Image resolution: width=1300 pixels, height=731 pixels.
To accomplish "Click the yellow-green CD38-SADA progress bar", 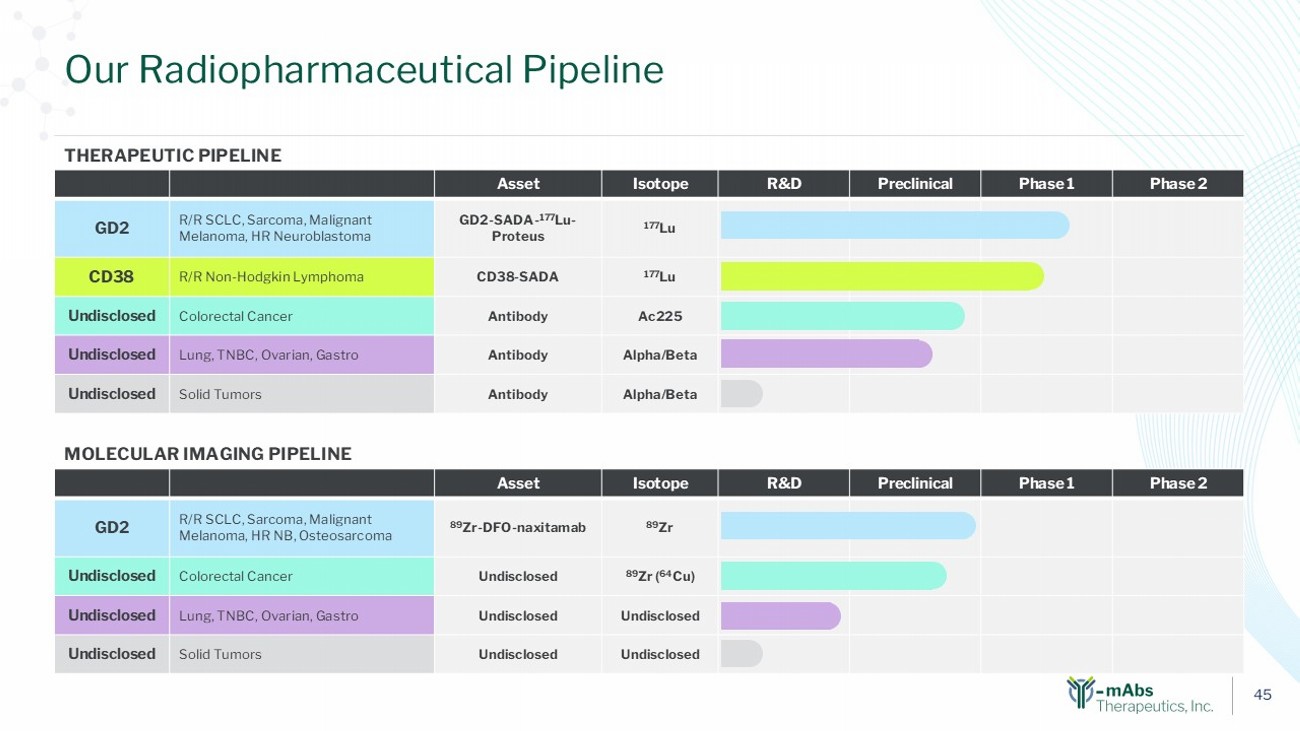I will click(881, 276).
